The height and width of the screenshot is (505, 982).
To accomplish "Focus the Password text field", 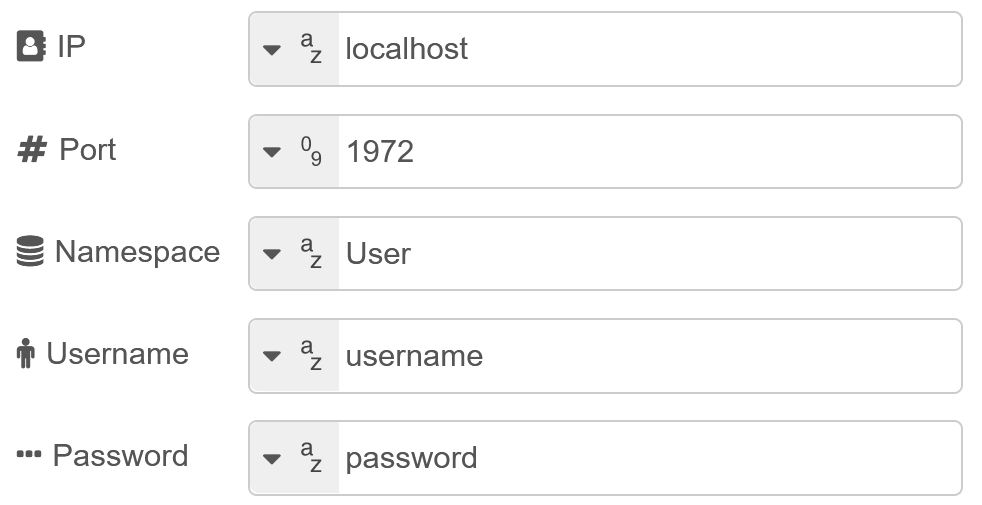I will (x=648, y=457).
